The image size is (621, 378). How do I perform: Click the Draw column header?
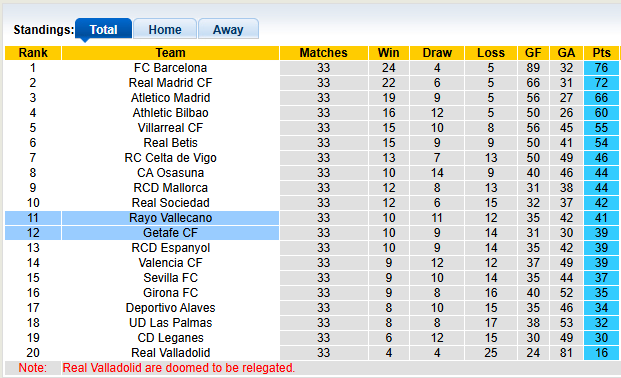coord(437,53)
